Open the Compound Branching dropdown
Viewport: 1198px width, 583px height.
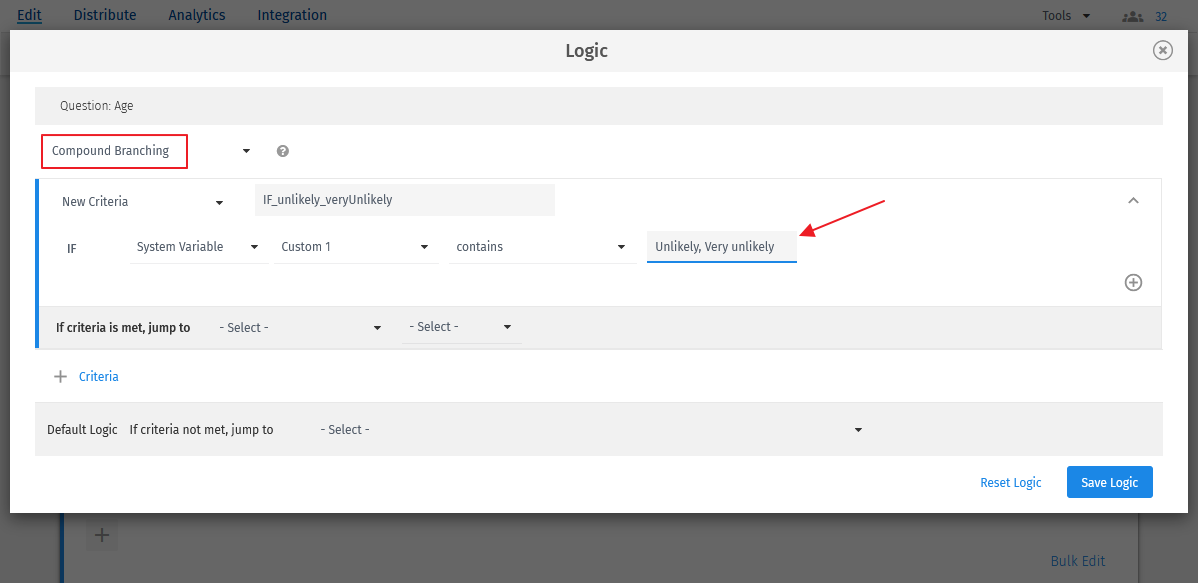(x=150, y=151)
